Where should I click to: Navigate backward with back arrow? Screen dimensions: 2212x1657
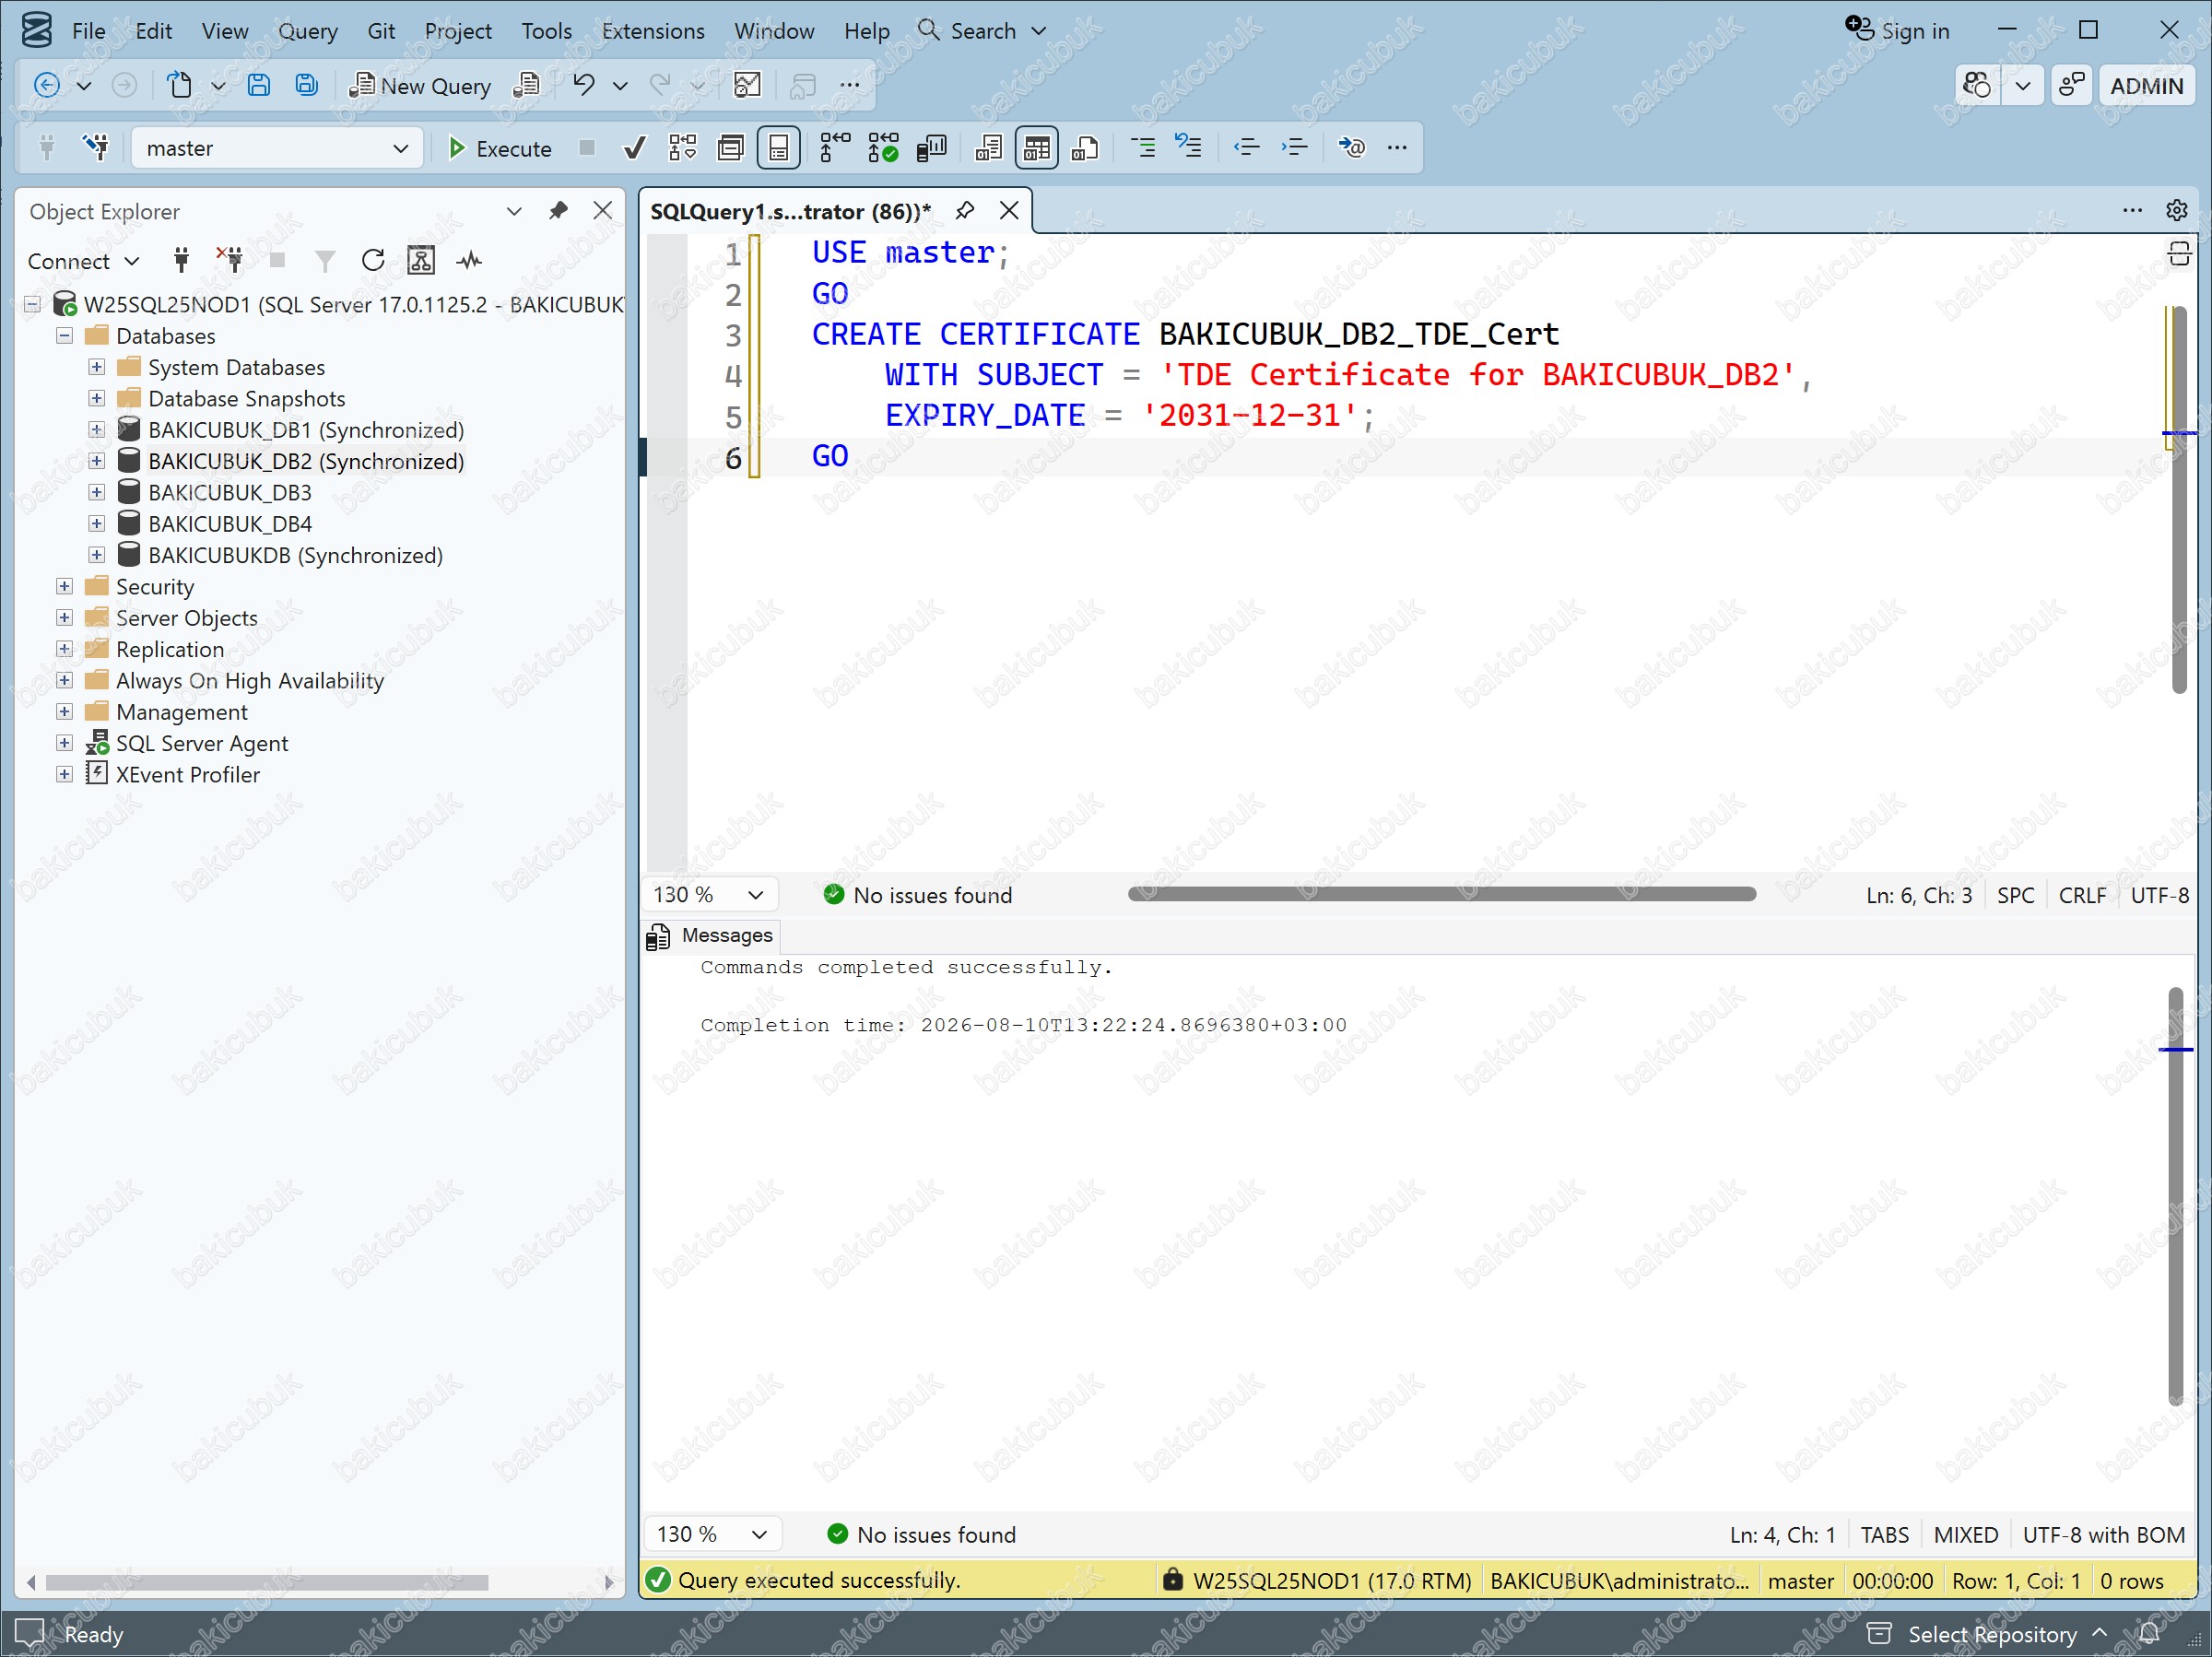point(47,86)
